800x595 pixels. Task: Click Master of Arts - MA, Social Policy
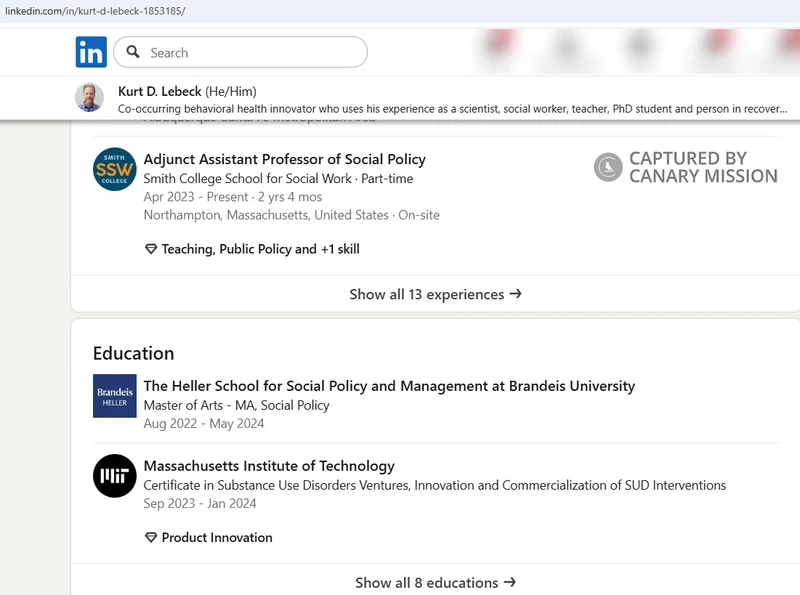pyautogui.click(x=236, y=405)
